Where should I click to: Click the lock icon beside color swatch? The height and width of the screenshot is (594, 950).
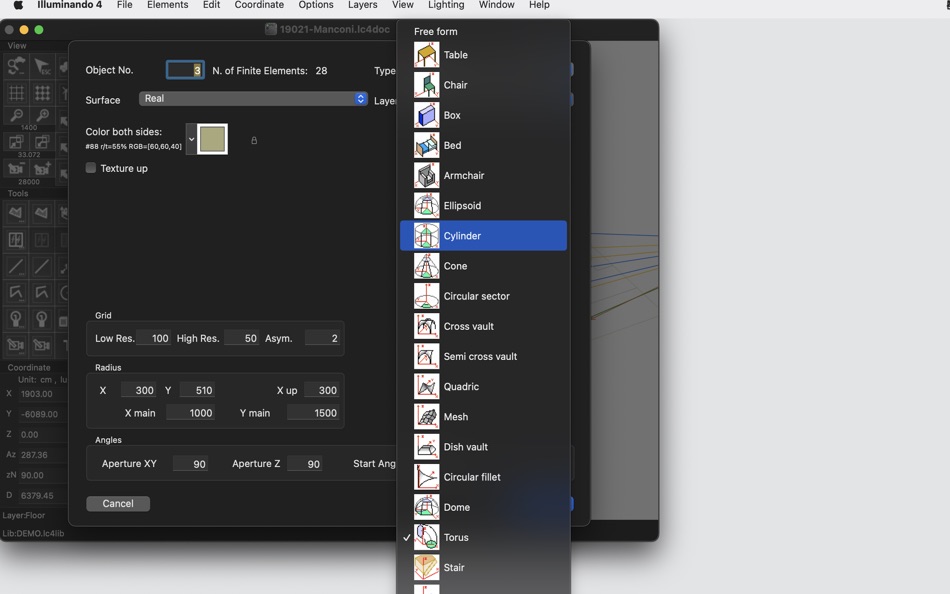pyautogui.click(x=254, y=141)
